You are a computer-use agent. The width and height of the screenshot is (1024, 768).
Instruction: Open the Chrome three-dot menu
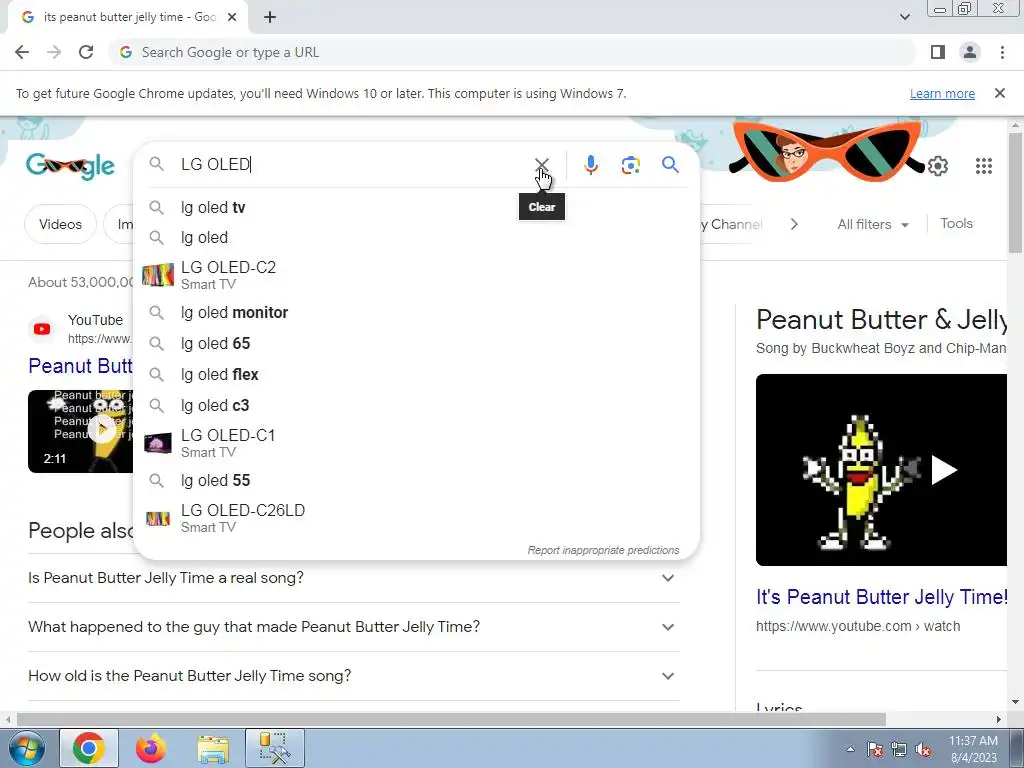click(x=1002, y=52)
